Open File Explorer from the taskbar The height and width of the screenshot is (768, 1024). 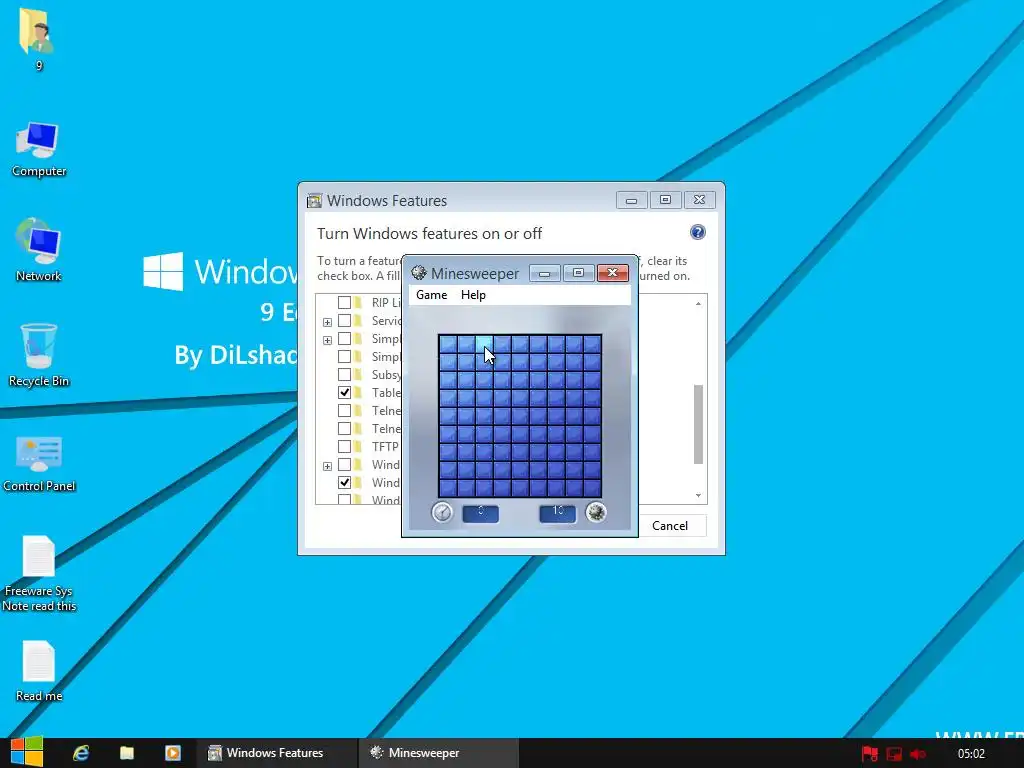coord(127,753)
